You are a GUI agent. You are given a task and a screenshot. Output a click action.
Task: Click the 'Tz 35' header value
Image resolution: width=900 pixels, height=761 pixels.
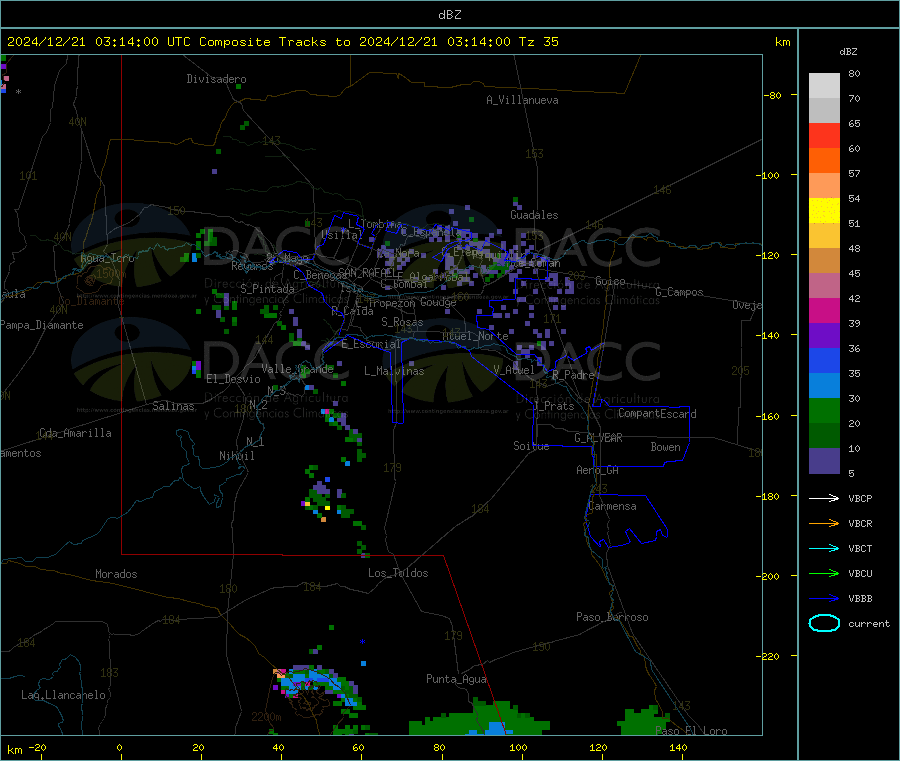coord(538,42)
